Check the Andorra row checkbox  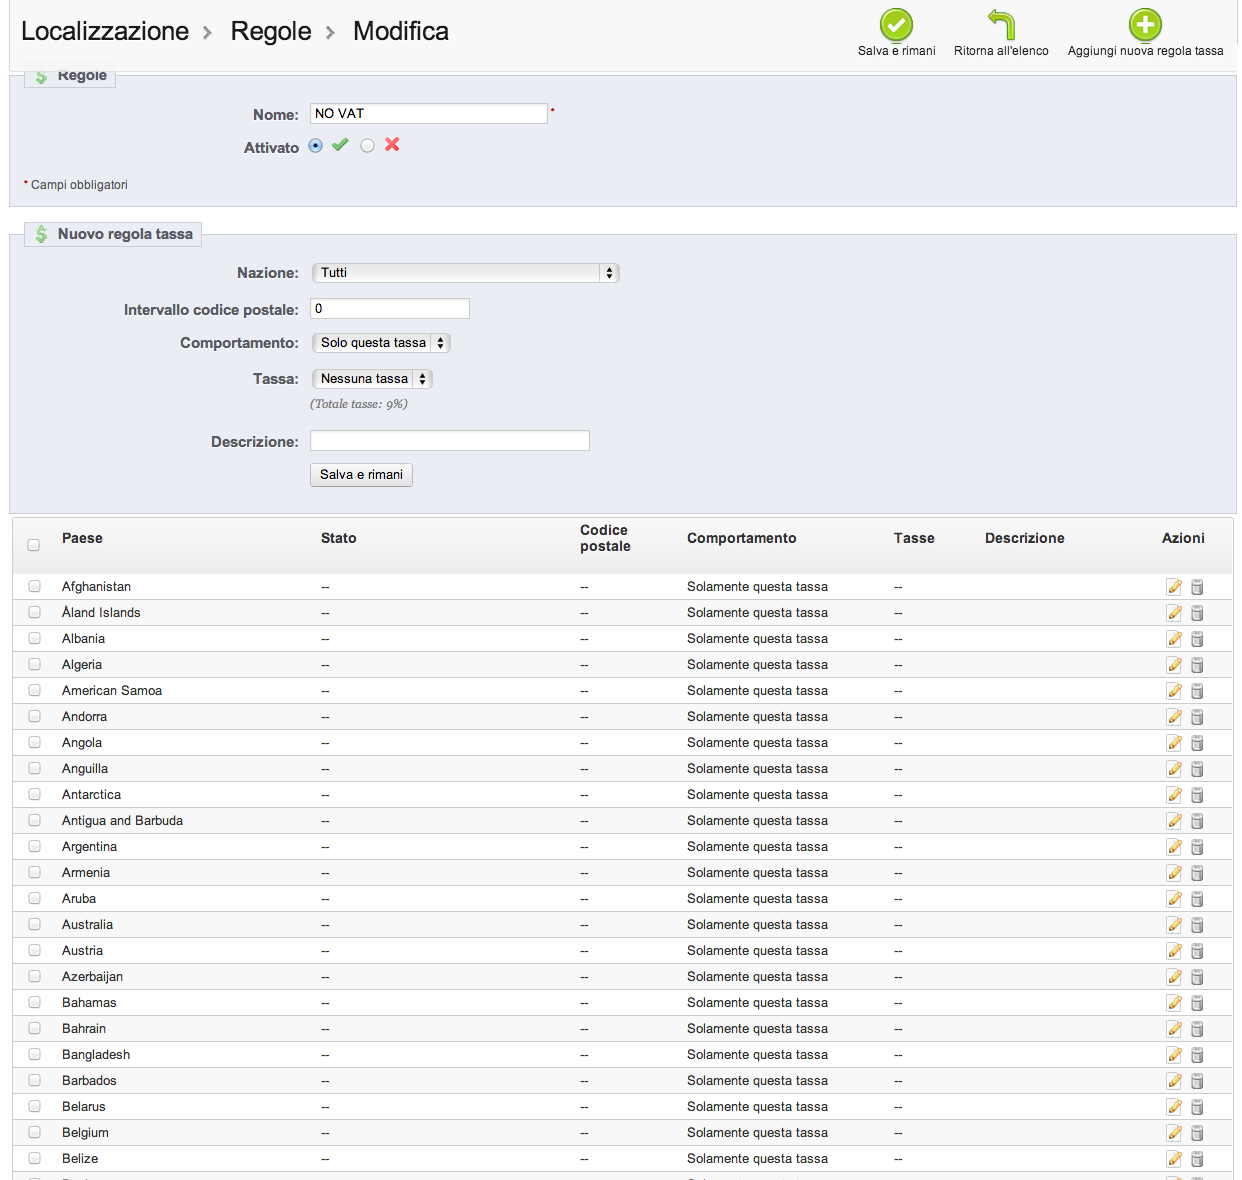click(34, 716)
